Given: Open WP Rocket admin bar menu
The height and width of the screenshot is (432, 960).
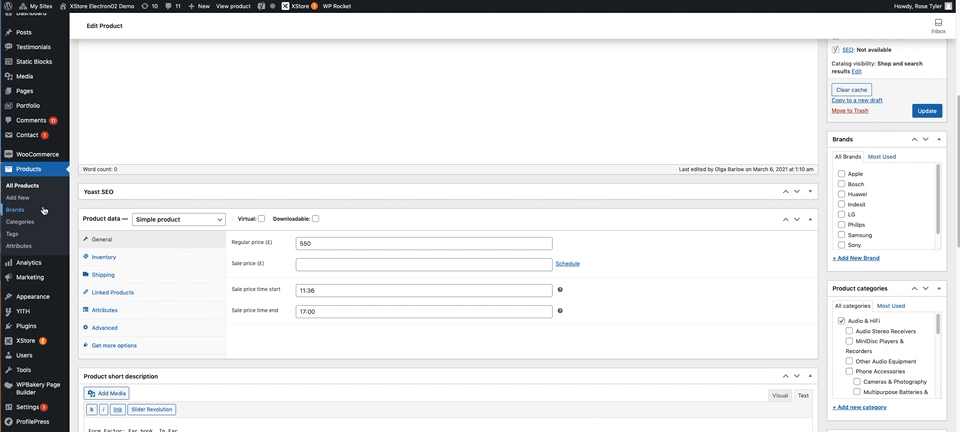Looking at the screenshot, I should [x=337, y=6].
